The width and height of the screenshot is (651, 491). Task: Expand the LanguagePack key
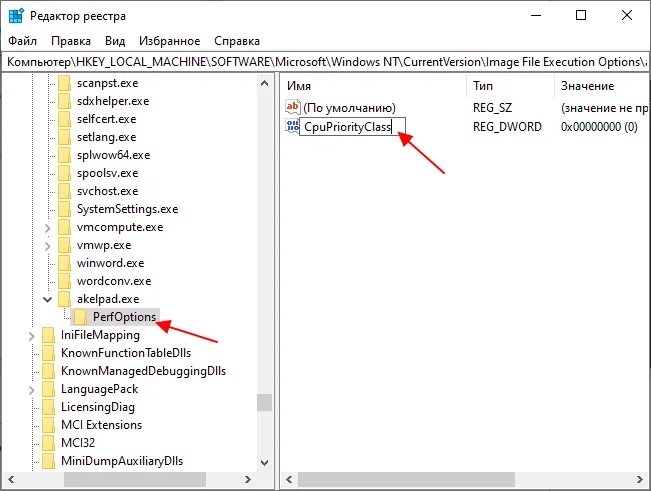coord(32,390)
